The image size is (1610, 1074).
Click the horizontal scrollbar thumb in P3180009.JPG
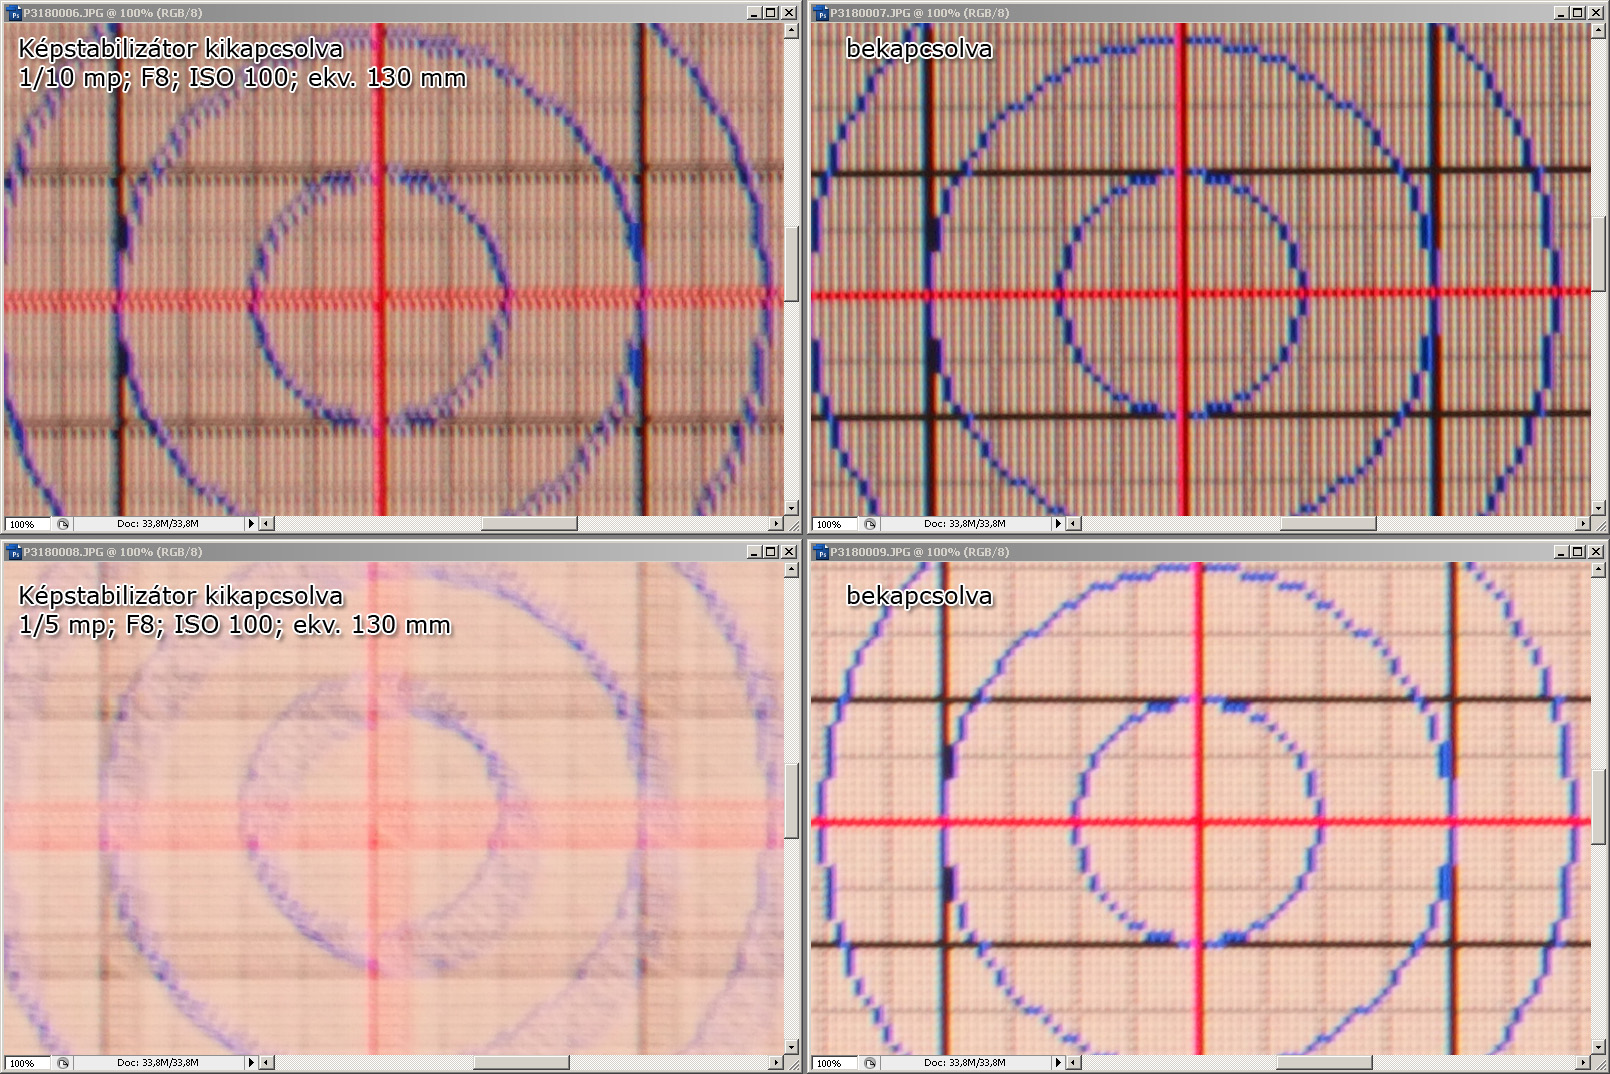tap(1324, 1063)
